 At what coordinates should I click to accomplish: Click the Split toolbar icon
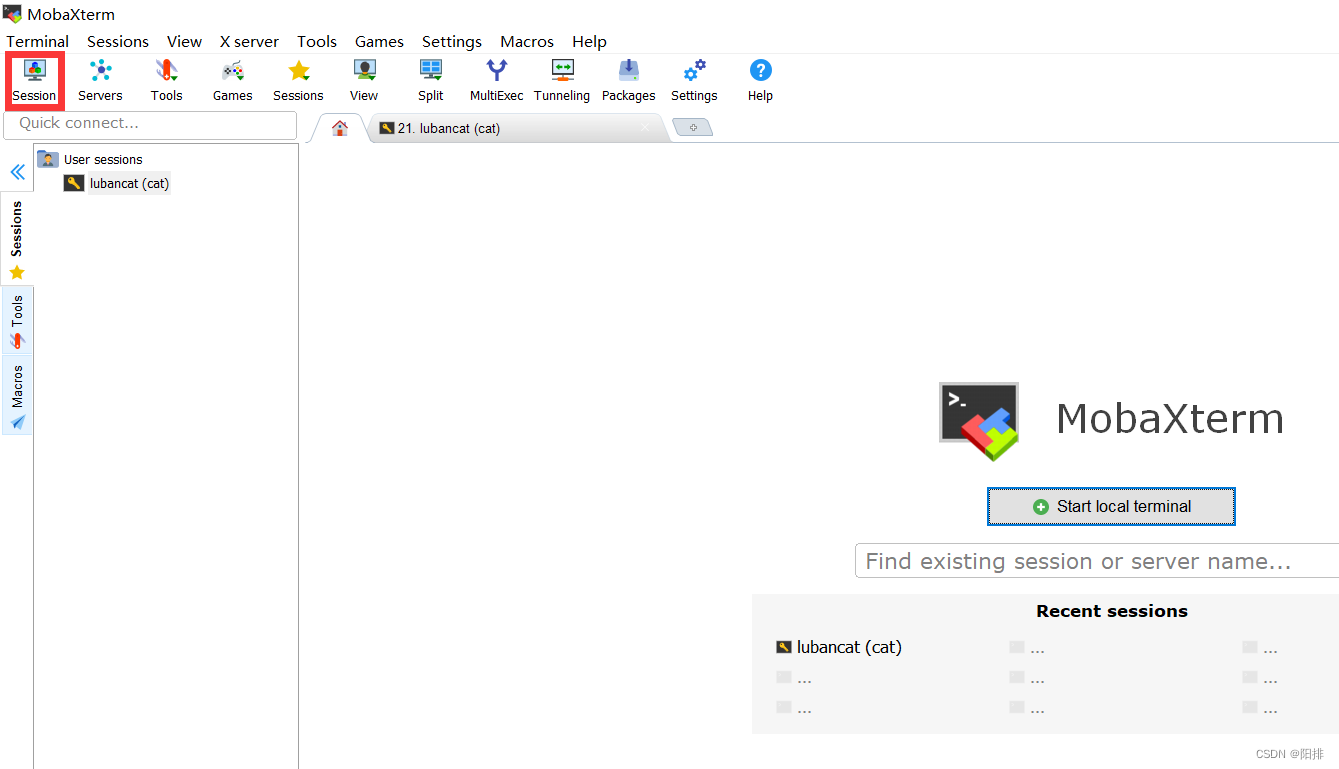431,81
